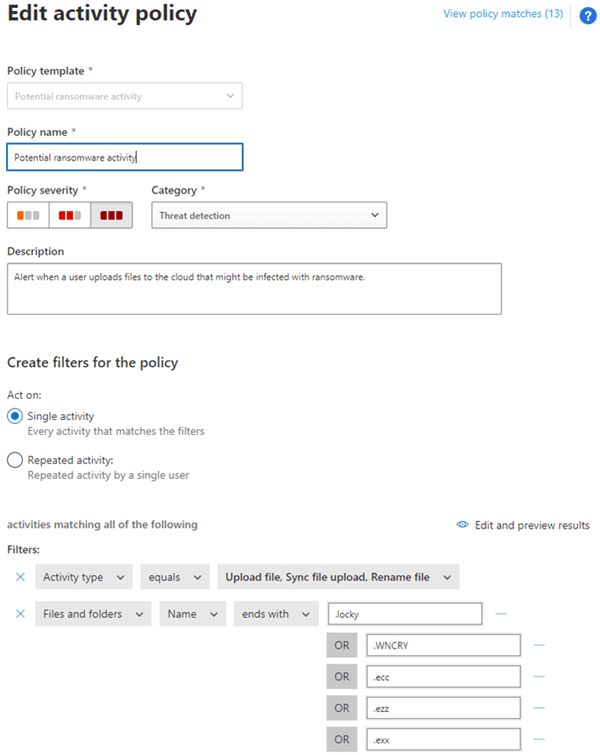Set policy severity to low (orange)
The height and width of the screenshot is (755, 600).
click(x=28, y=215)
